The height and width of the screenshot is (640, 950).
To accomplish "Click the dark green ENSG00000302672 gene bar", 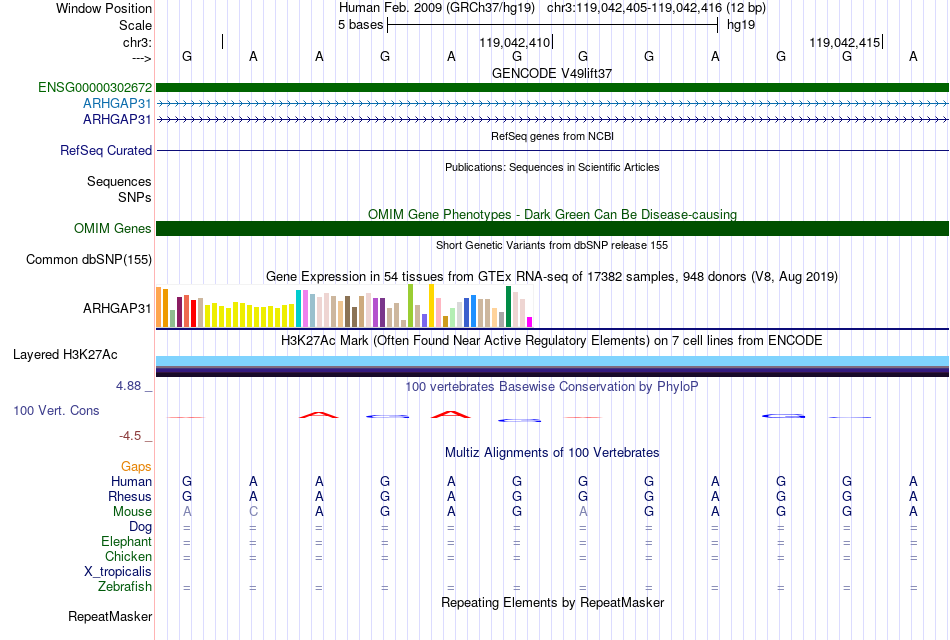I will click(552, 87).
